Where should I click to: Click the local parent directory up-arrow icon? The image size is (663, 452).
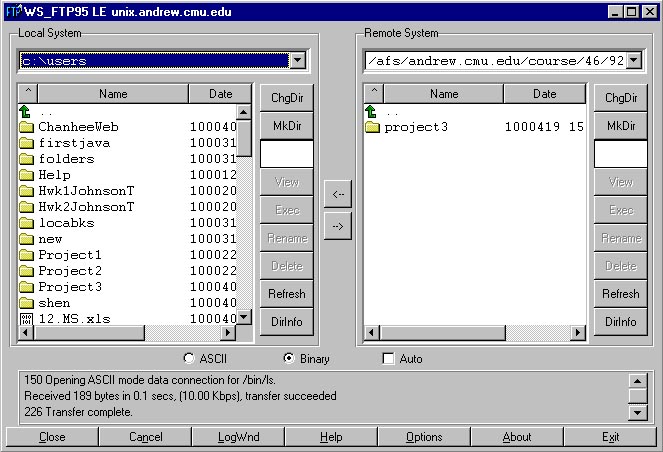click(25, 112)
